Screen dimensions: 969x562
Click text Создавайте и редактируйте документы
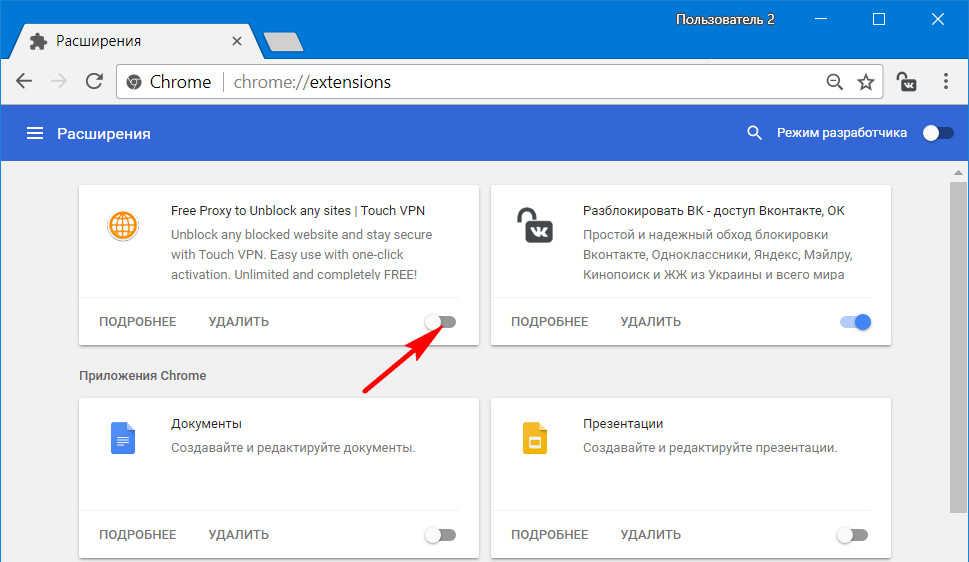coord(293,448)
